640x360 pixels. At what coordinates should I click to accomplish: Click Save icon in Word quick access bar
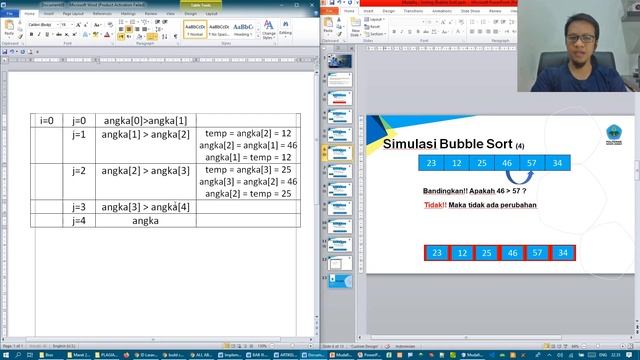click(x=4, y=52)
